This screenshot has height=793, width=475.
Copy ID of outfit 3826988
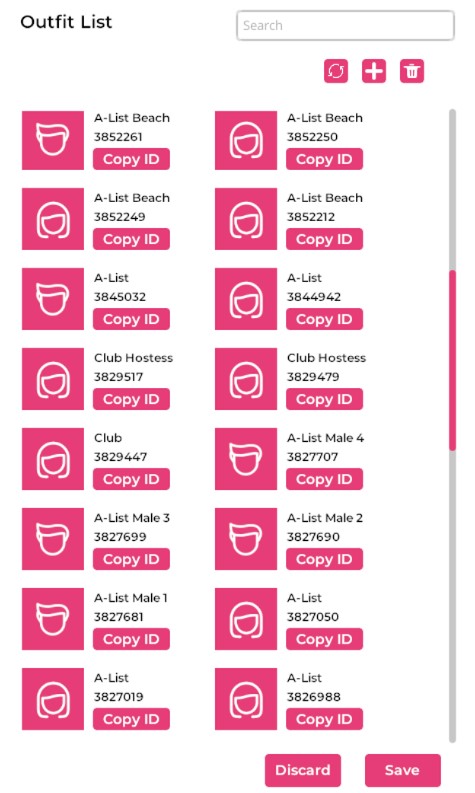(x=324, y=719)
